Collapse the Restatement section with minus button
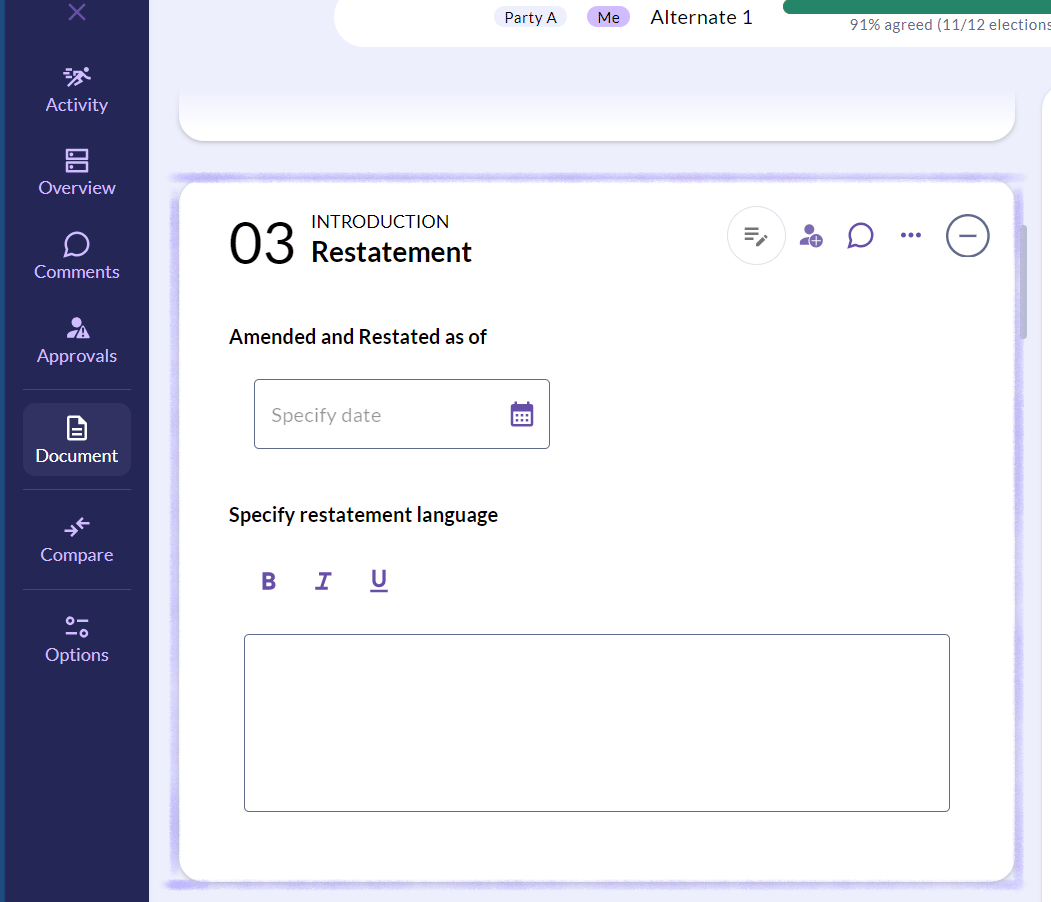The height and width of the screenshot is (902, 1051). pyautogui.click(x=967, y=236)
